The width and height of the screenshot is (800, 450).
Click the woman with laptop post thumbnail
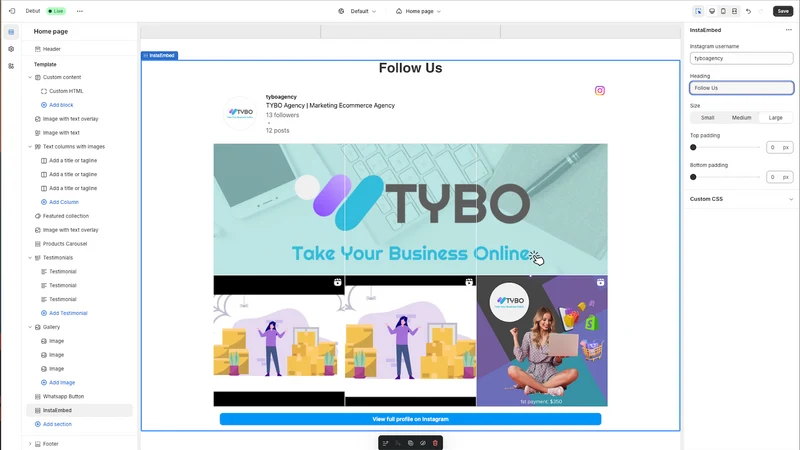pyautogui.click(x=542, y=341)
